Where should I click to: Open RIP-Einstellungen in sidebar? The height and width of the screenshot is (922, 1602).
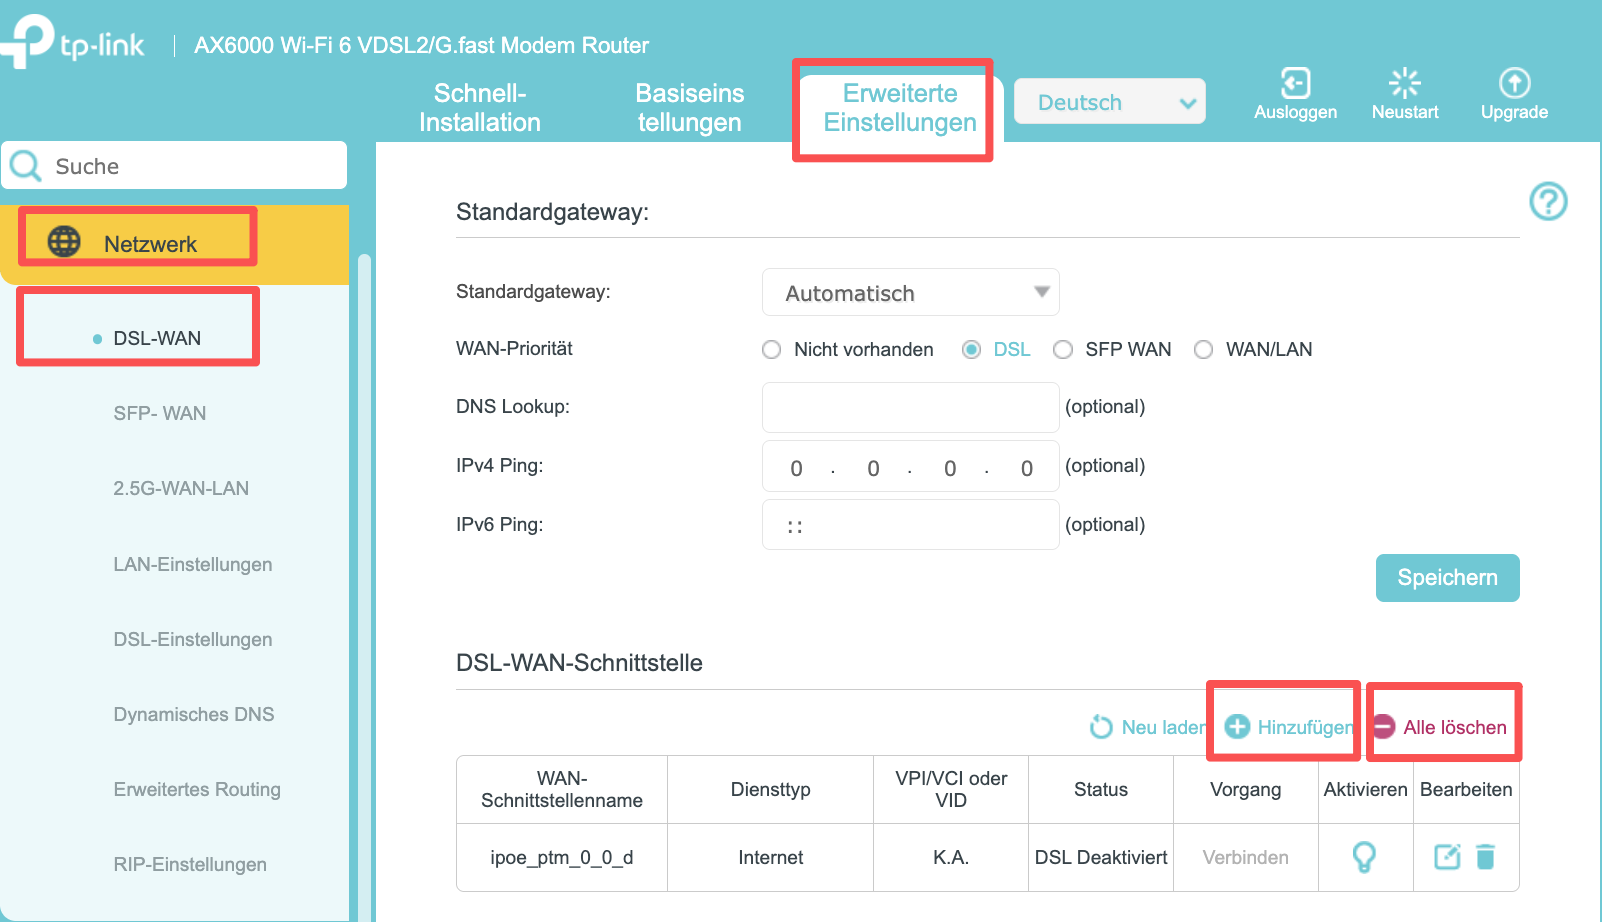click(190, 864)
